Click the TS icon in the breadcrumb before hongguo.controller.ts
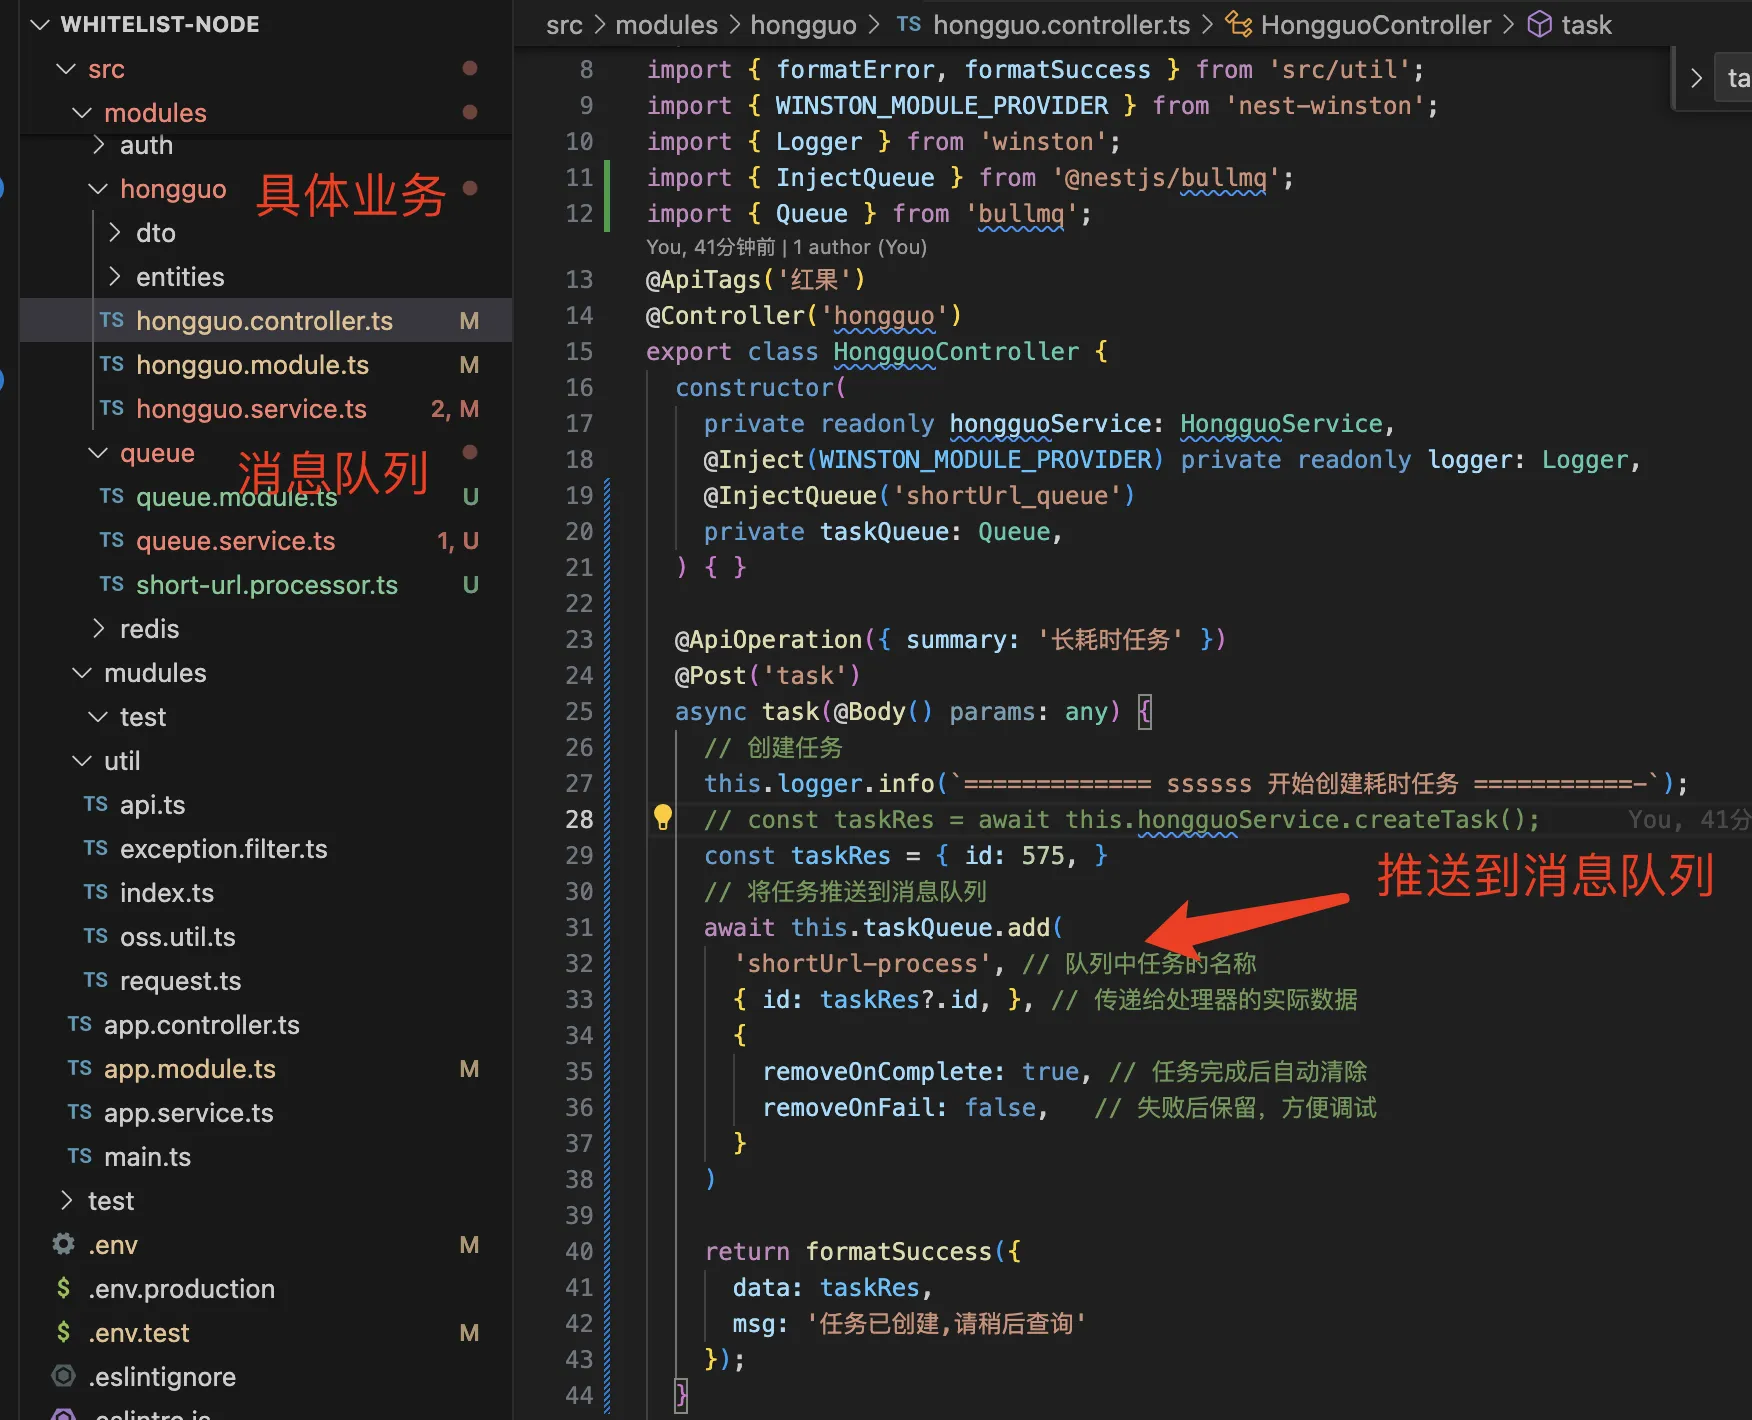 (909, 24)
